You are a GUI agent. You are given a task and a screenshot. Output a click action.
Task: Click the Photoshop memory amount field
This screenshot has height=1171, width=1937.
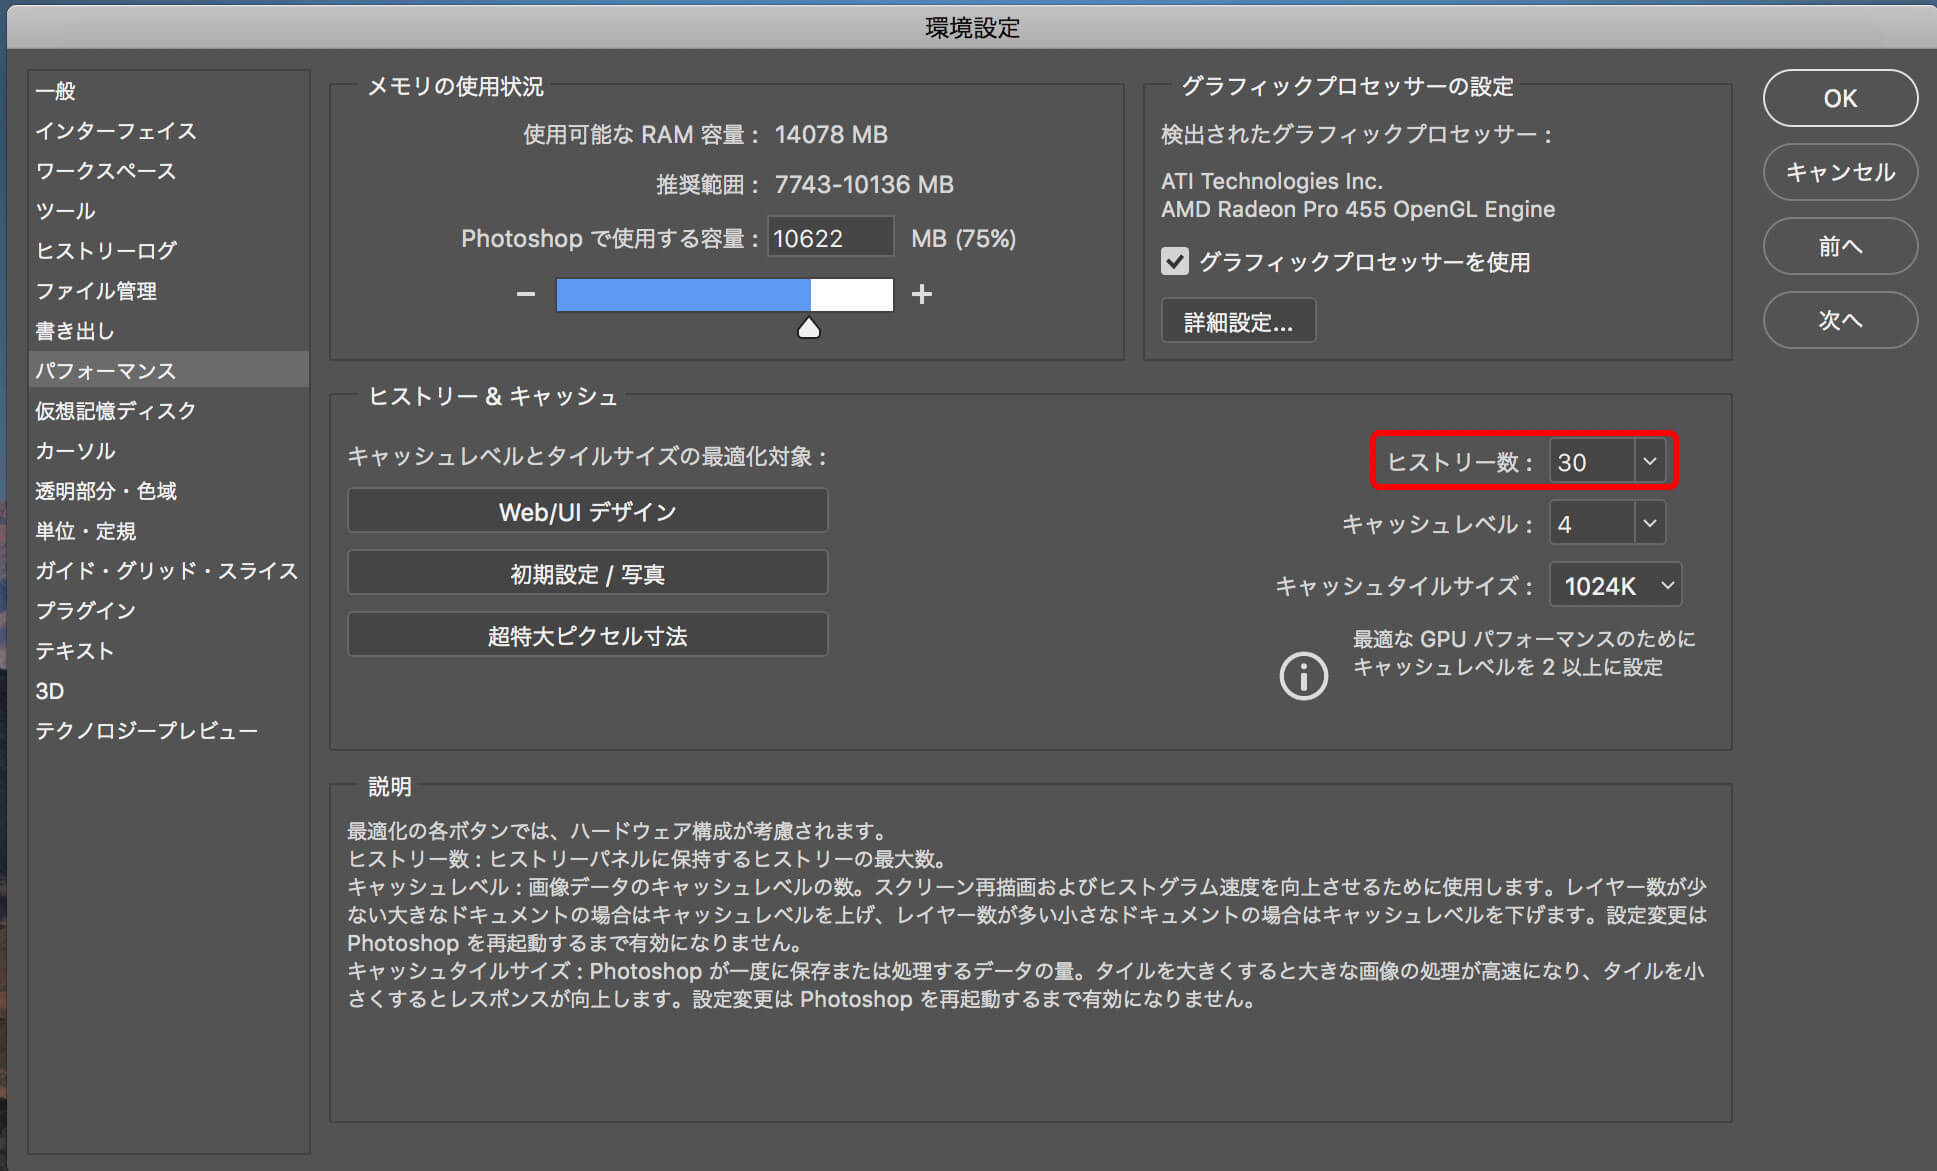(x=830, y=238)
